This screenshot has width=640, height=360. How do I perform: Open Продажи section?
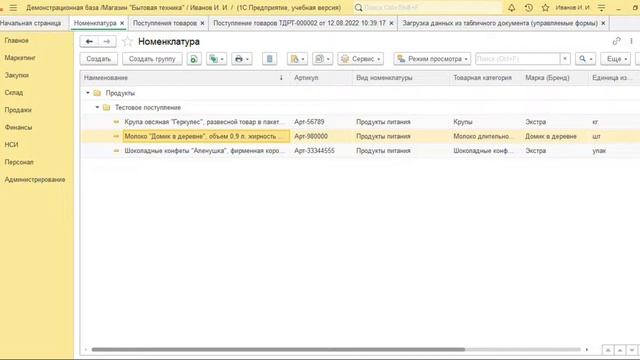pyautogui.click(x=18, y=110)
